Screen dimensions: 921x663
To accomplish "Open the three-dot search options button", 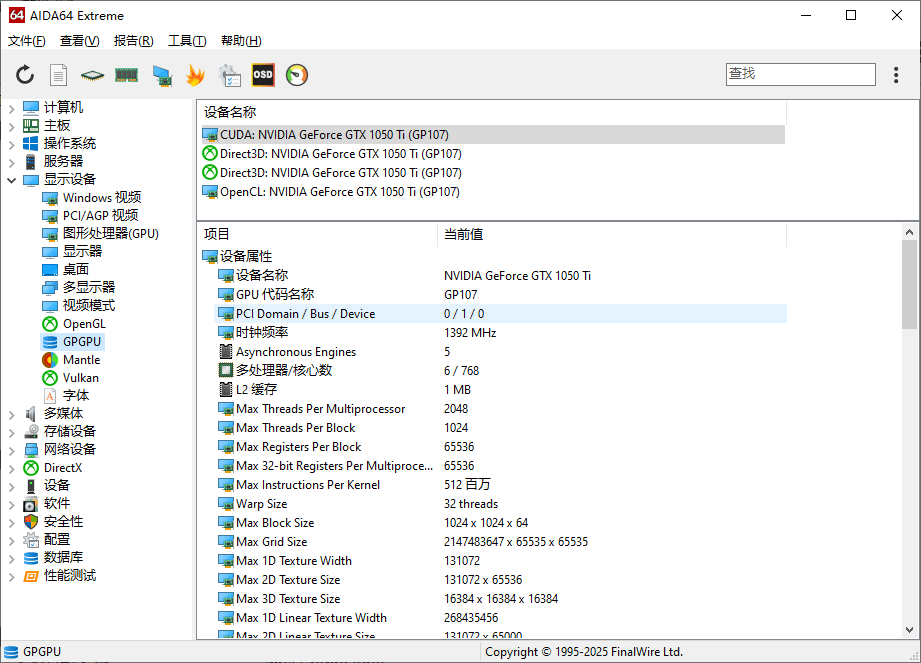I will [x=896, y=75].
